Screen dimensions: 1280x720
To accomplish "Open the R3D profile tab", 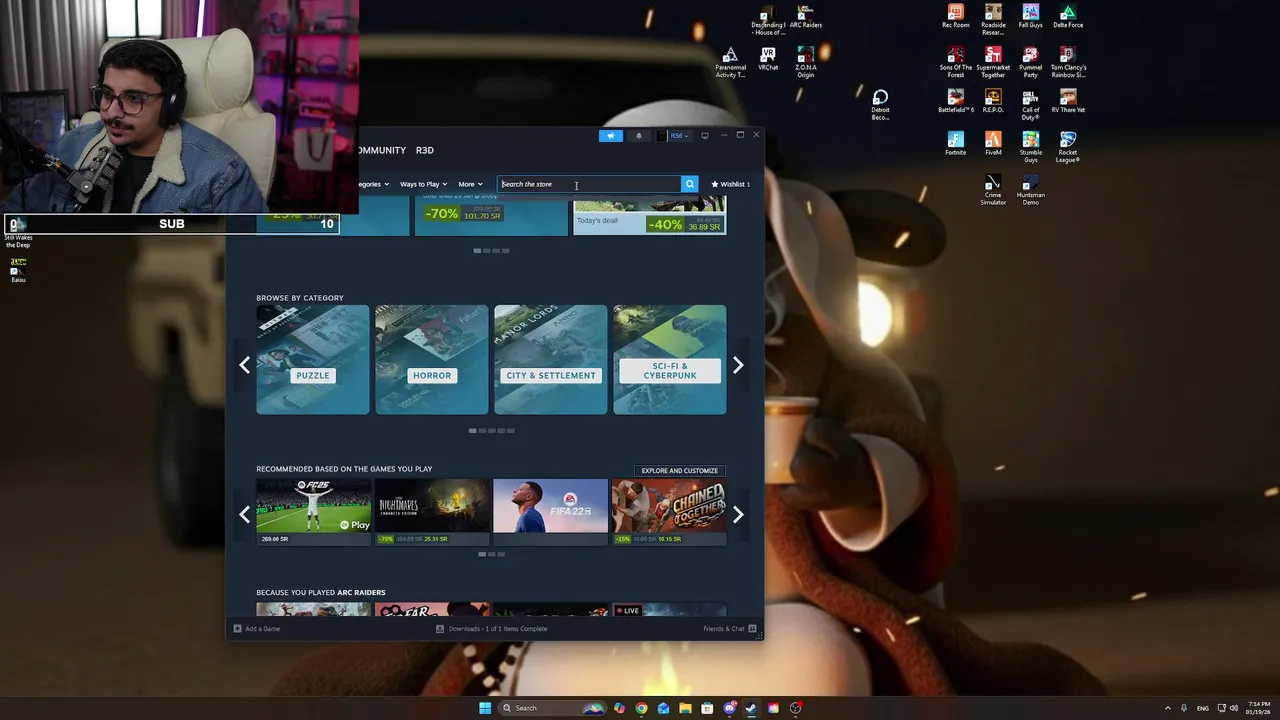I will click(x=425, y=150).
